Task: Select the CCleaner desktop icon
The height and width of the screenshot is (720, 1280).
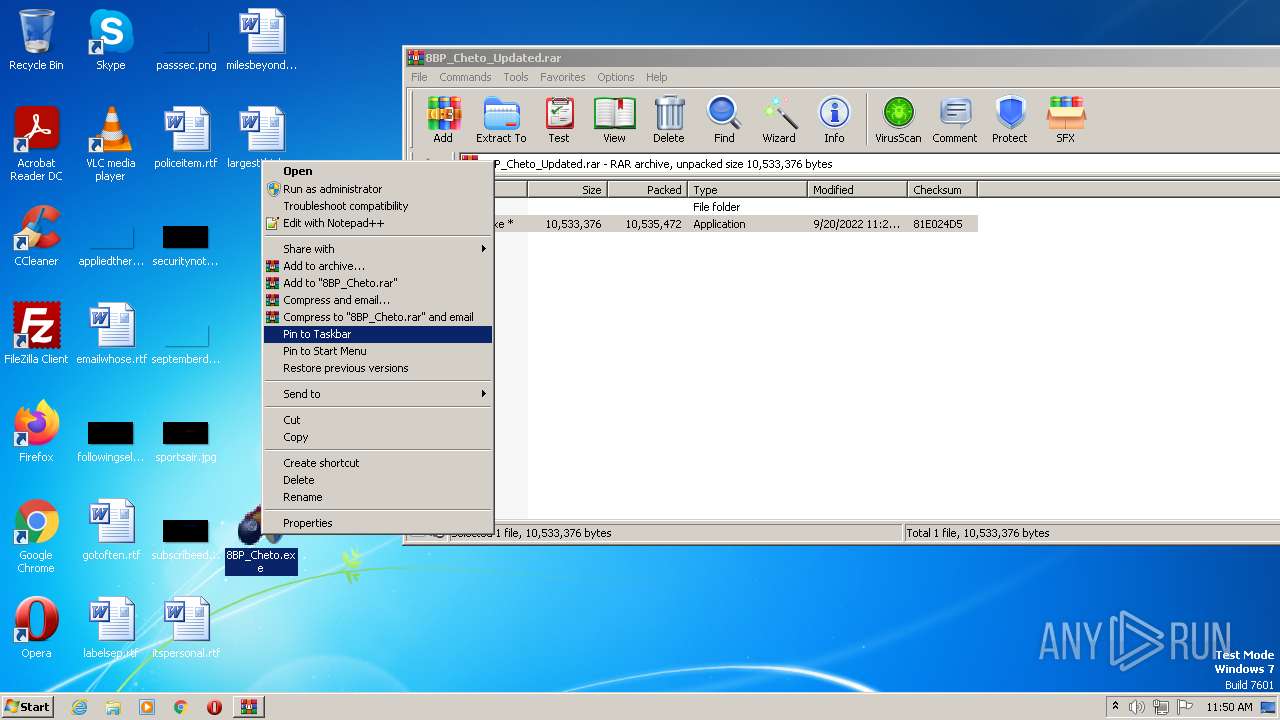Action: click(36, 236)
